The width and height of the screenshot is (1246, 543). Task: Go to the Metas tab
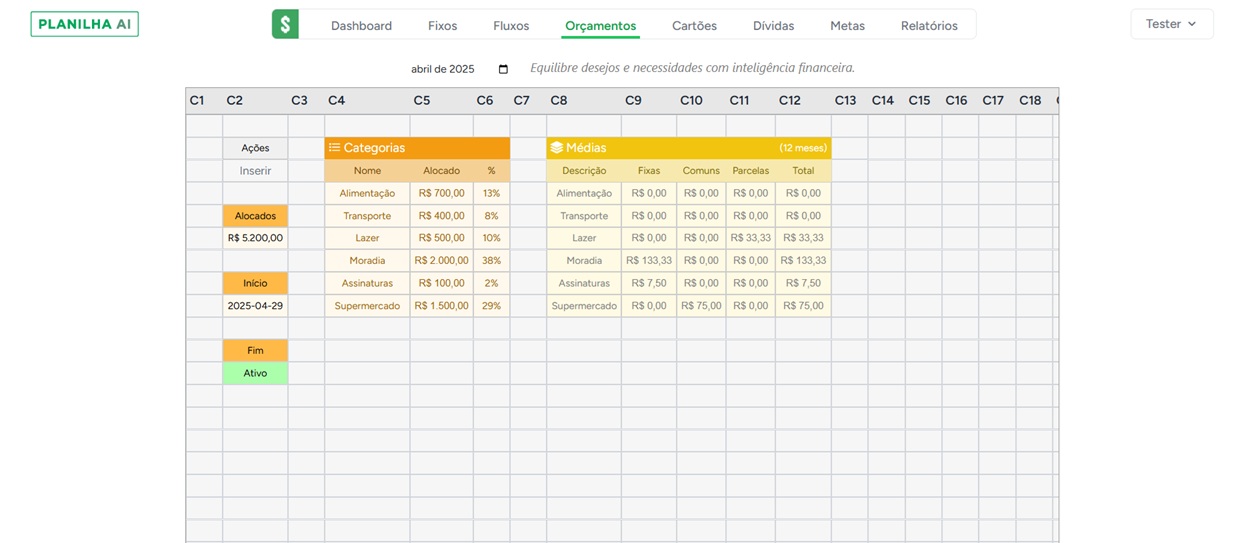click(847, 26)
